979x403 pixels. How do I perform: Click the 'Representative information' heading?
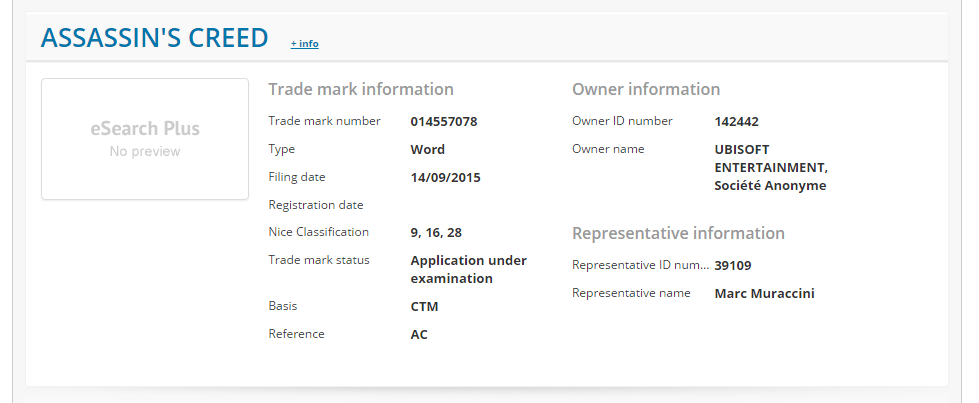click(678, 233)
